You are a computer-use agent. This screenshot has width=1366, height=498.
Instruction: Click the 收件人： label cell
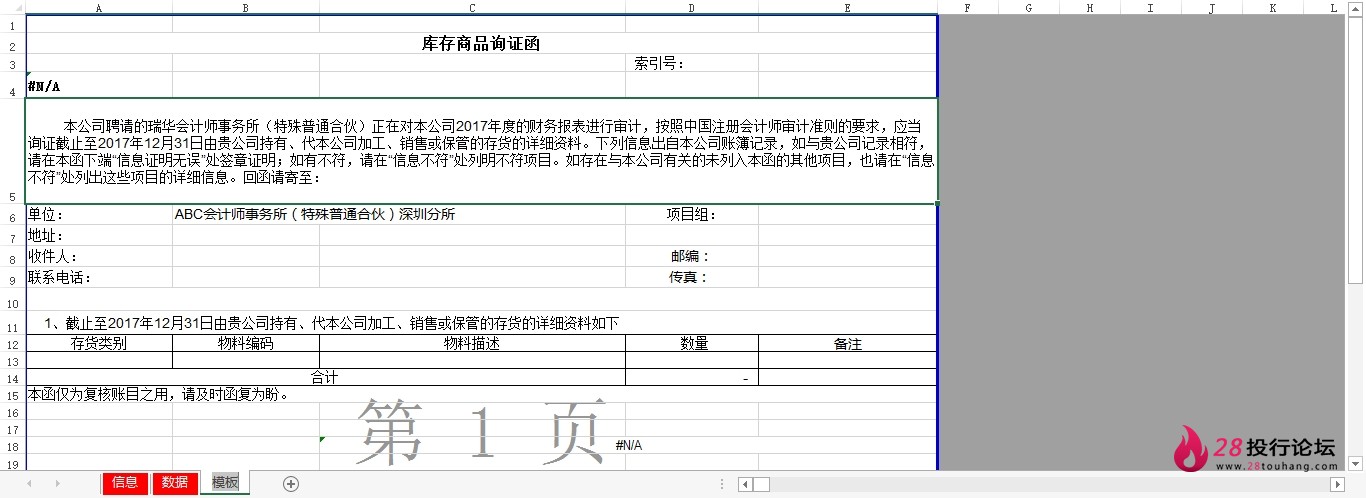pyautogui.click(x=99, y=257)
